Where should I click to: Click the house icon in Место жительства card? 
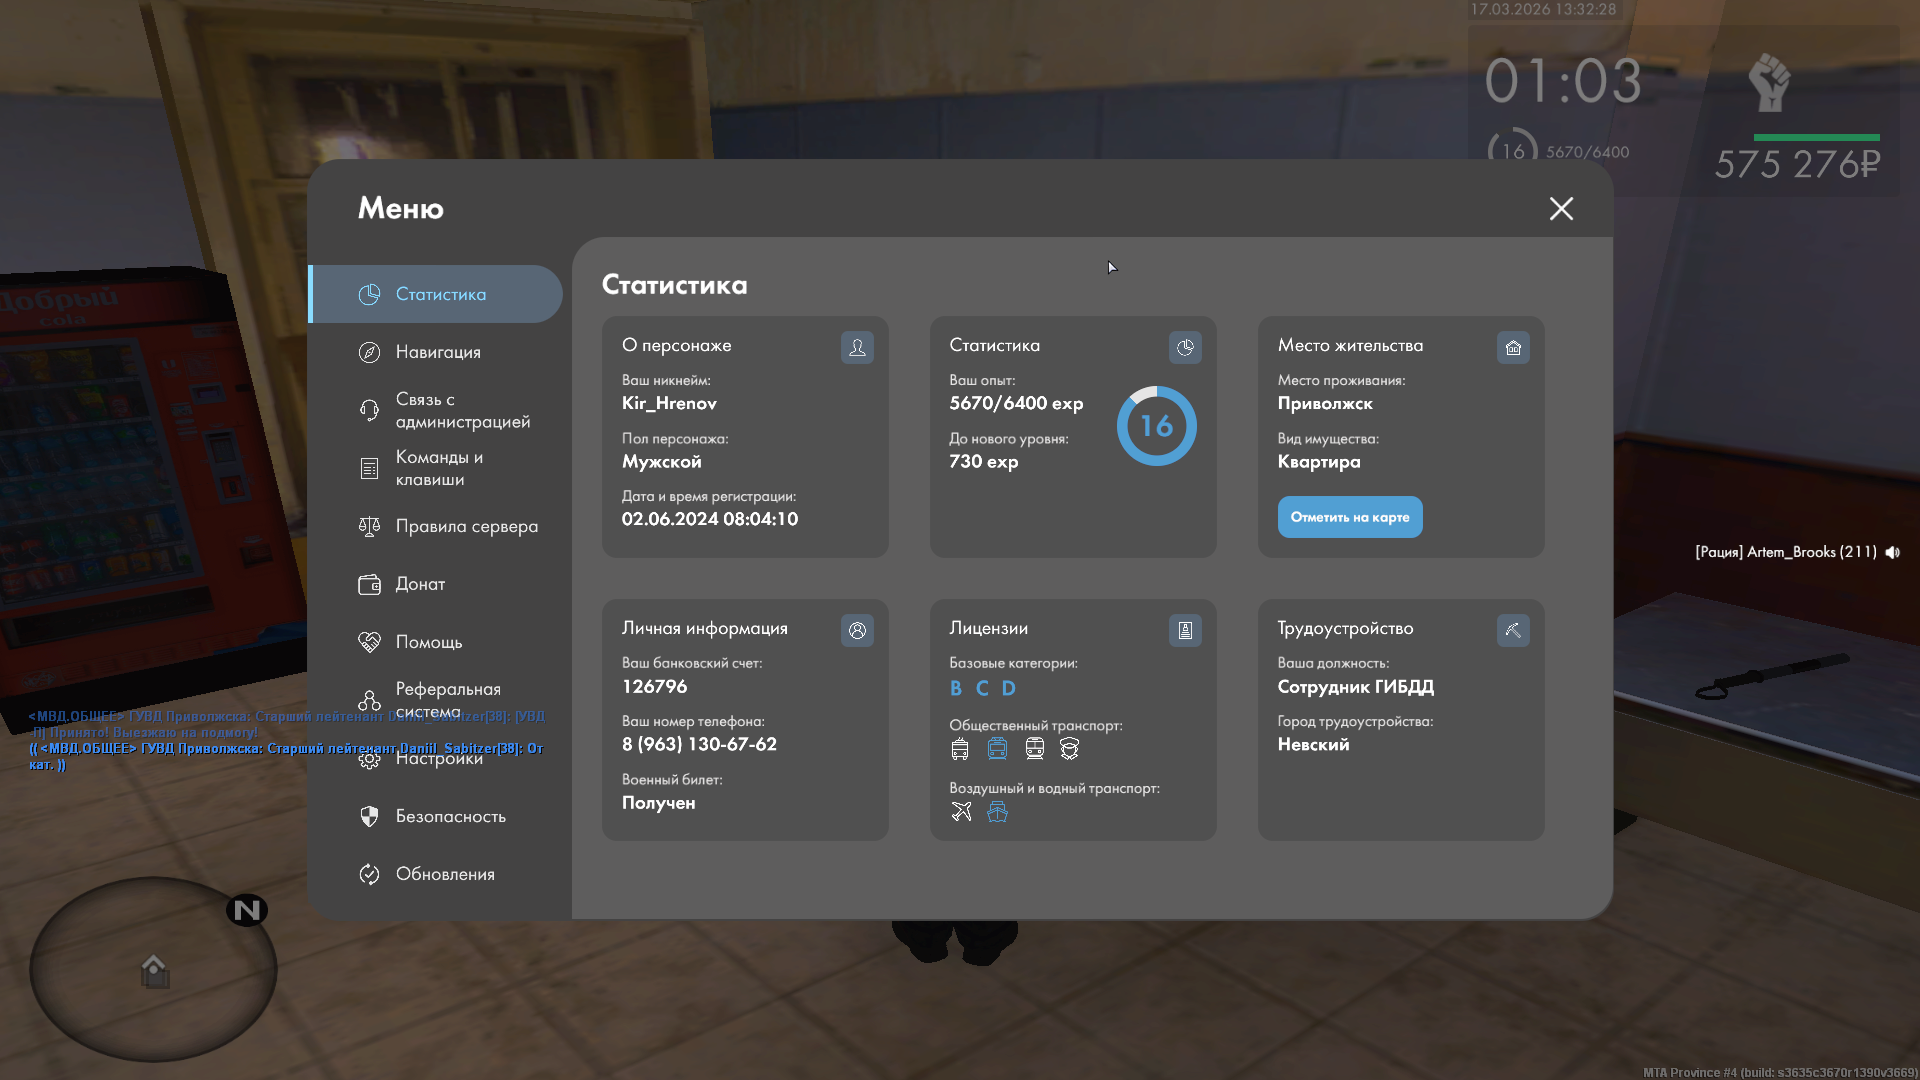[1513, 347]
